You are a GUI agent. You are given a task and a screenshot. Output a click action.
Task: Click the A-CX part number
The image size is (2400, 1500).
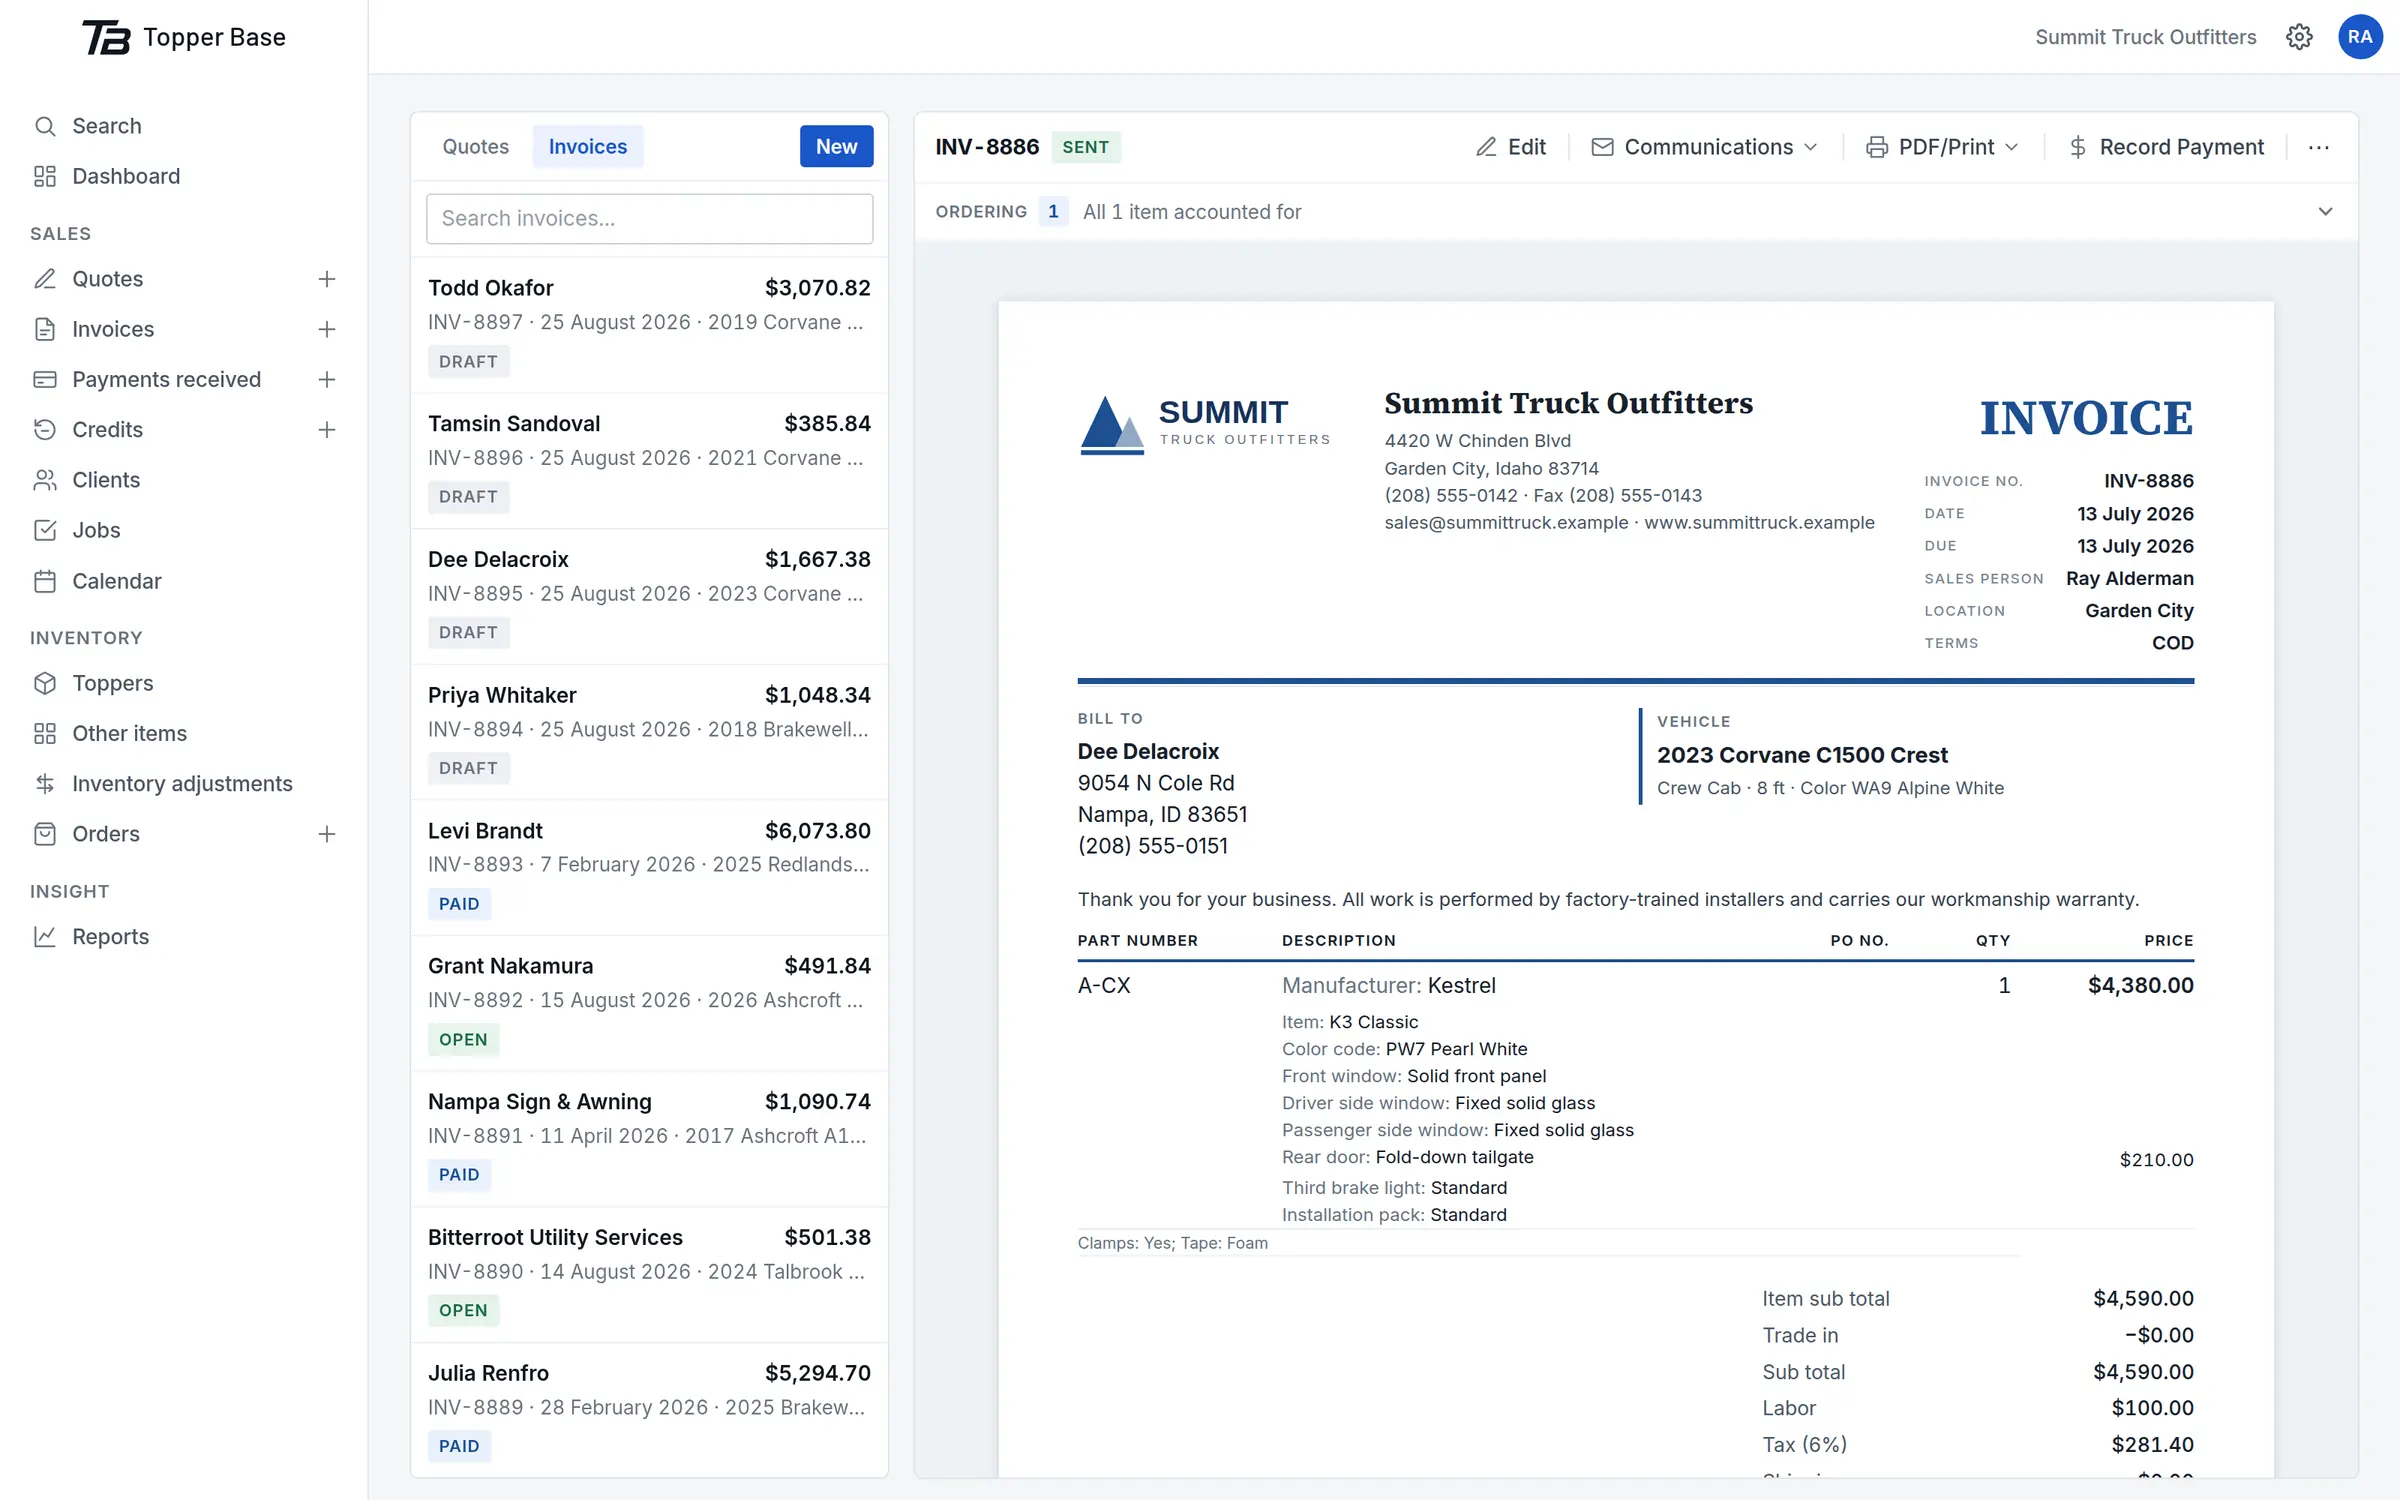[x=1104, y=985]
